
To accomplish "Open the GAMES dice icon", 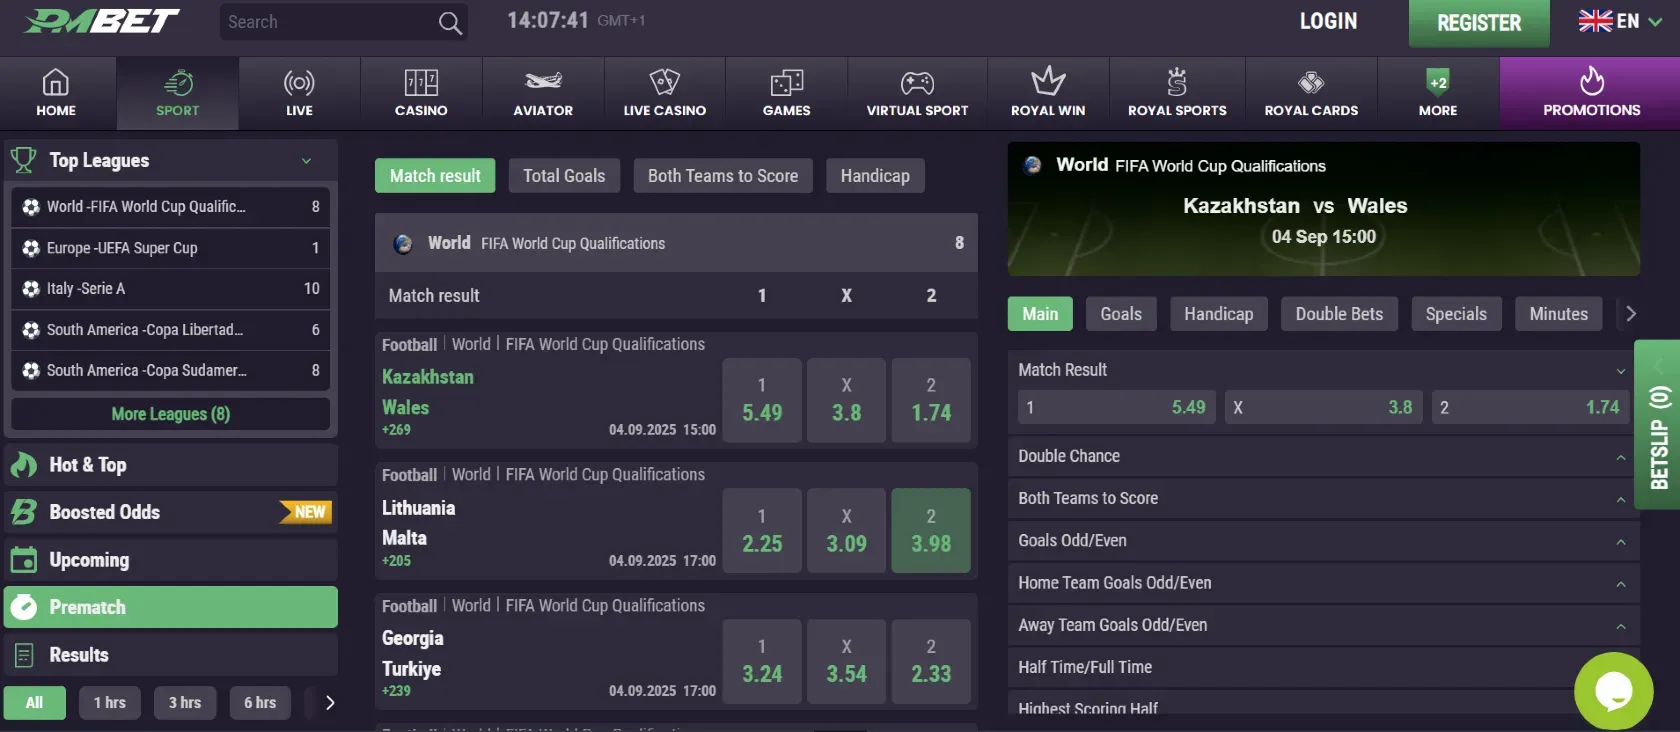I will [x=787, y=82].
